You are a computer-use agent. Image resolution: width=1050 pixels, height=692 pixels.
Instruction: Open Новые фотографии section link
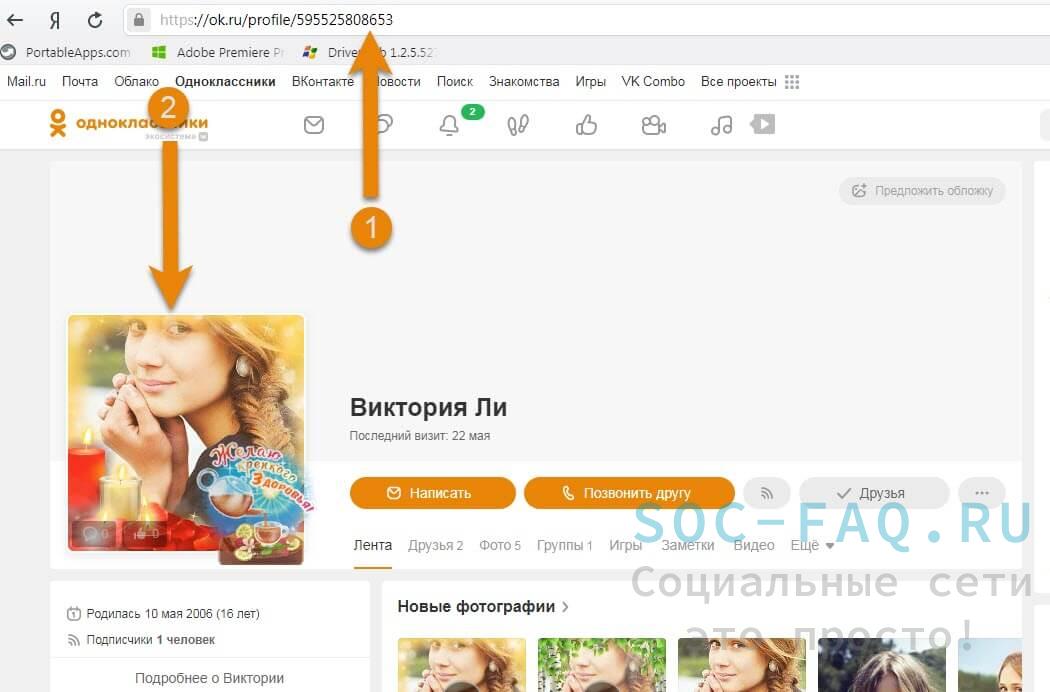click(483, 607)
